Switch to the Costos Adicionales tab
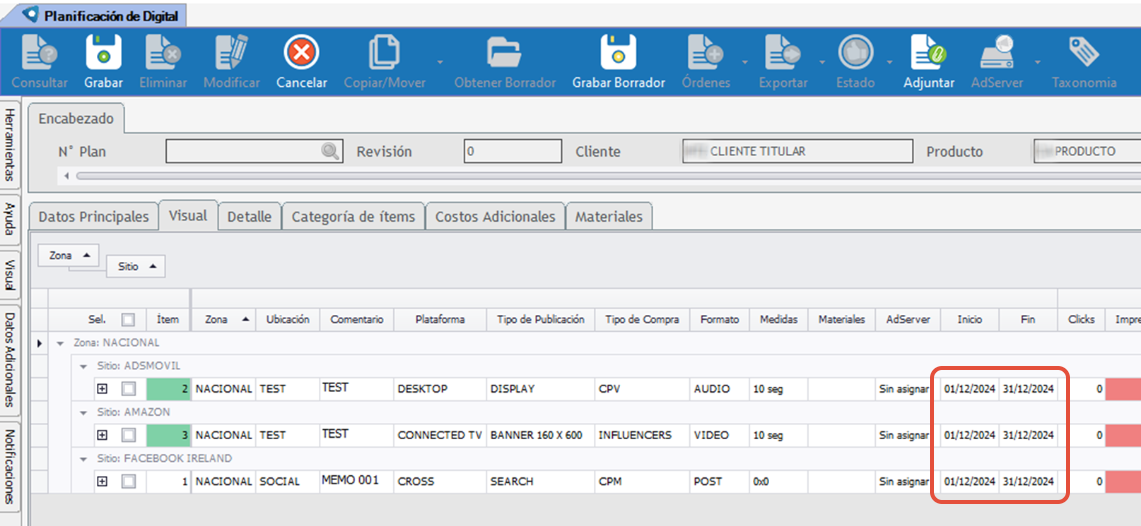Viewport: 1141px width, 526px height. pos(496,217)
